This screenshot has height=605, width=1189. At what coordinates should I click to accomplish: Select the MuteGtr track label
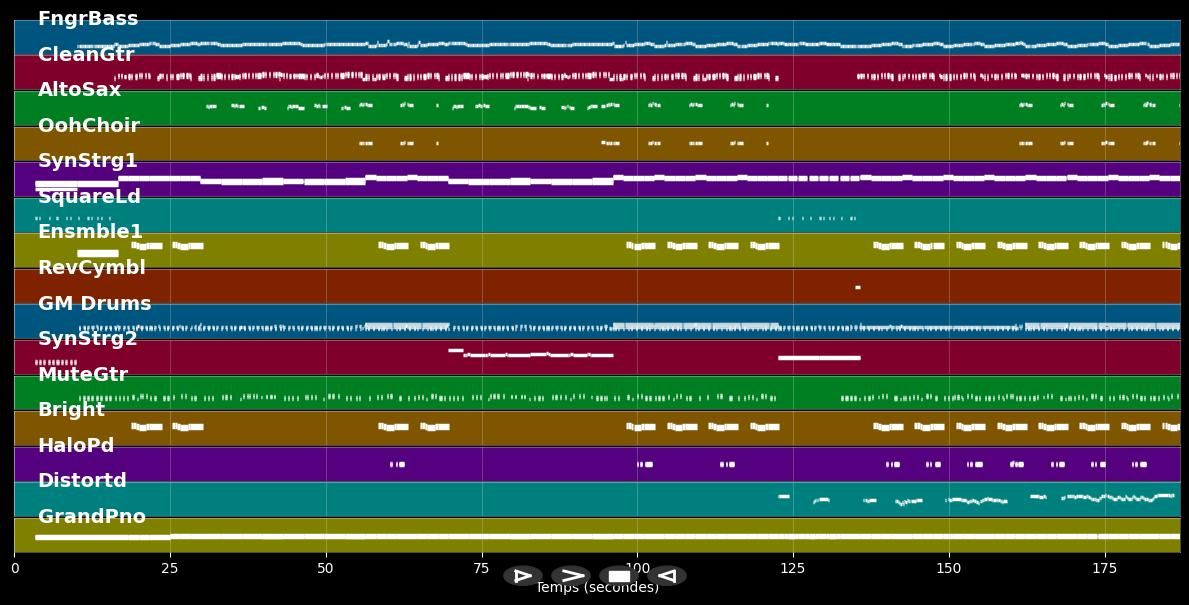coord(82,375)
